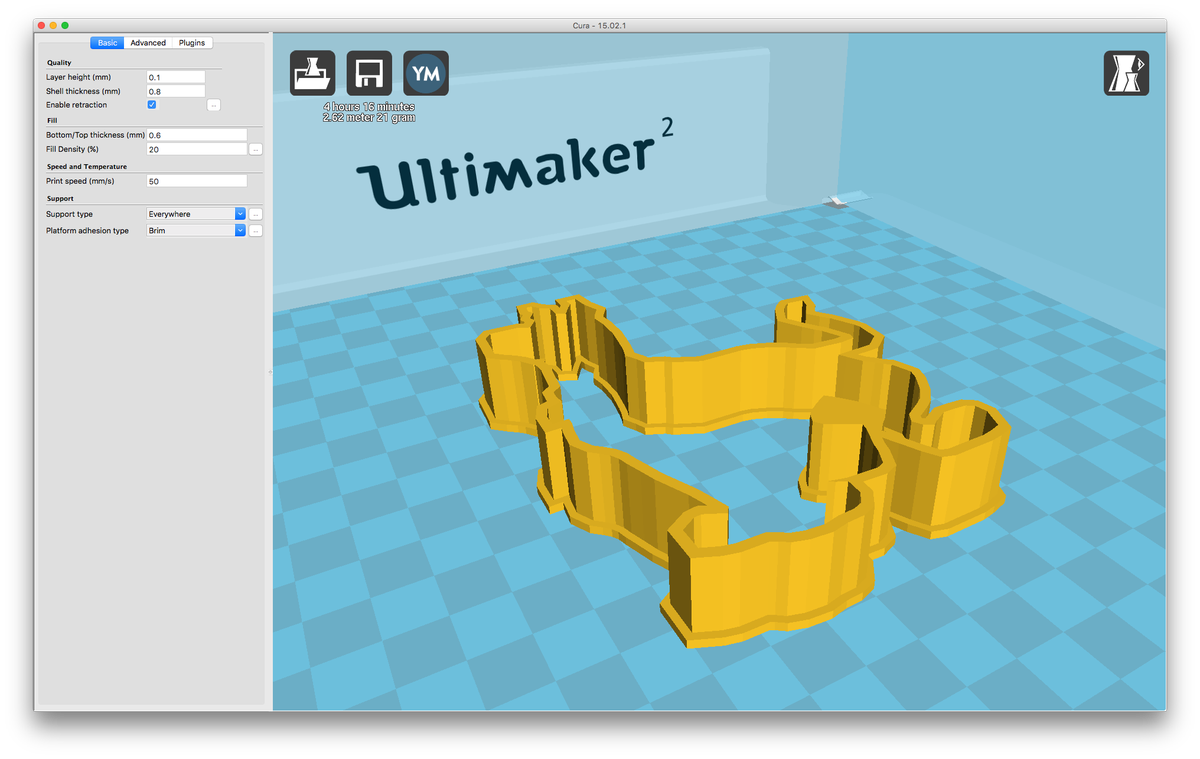1200x759 pixels.
Task: Click the 'Speed and Temperature' section heading
Action: 87,167
